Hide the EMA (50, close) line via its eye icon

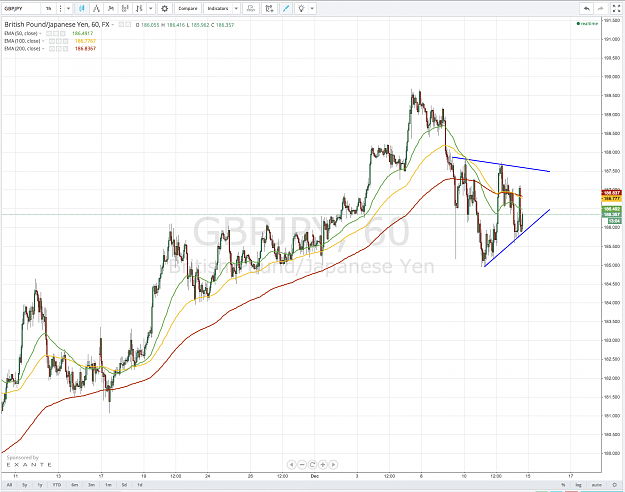[49, 33]
